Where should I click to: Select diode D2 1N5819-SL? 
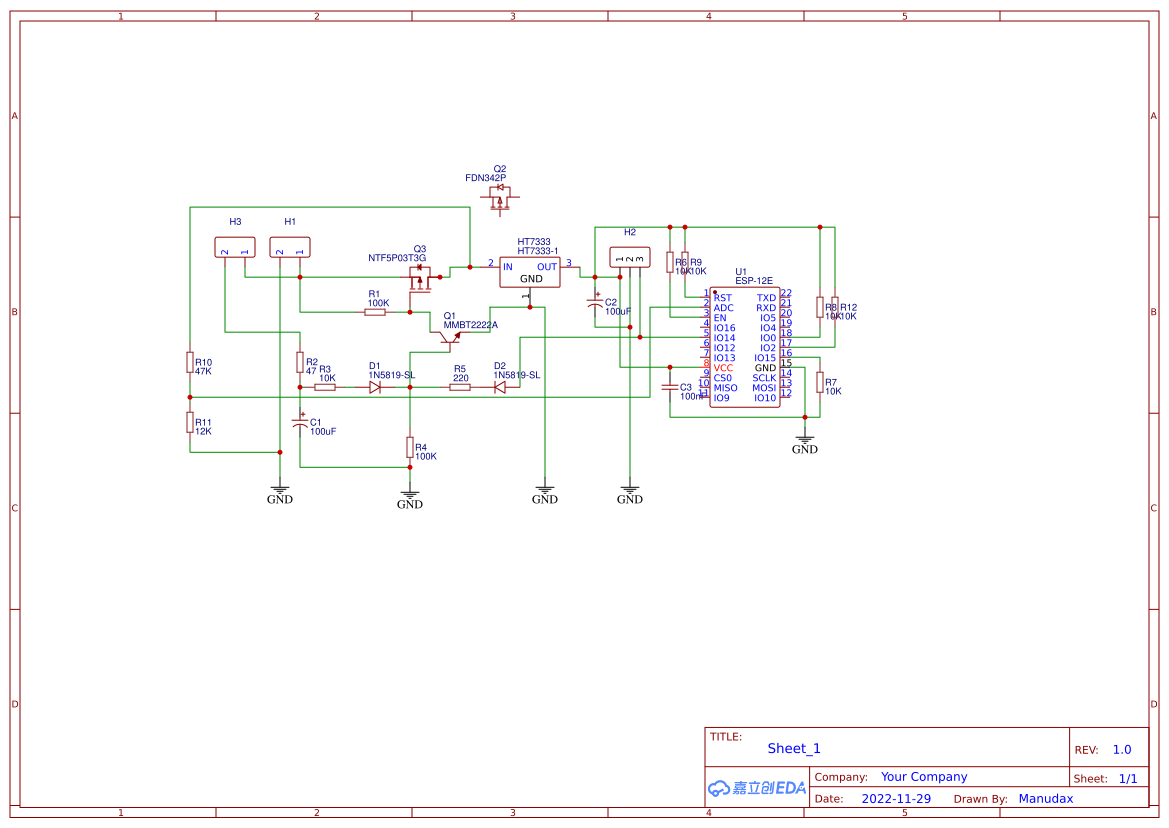[499, 385]
